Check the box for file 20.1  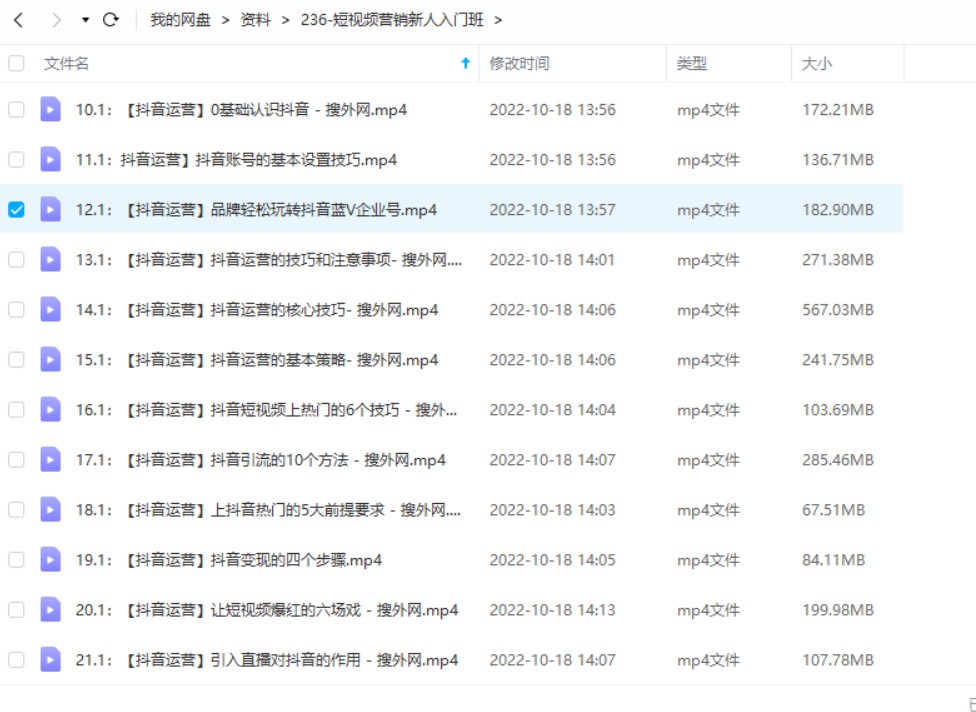[16, 610]
